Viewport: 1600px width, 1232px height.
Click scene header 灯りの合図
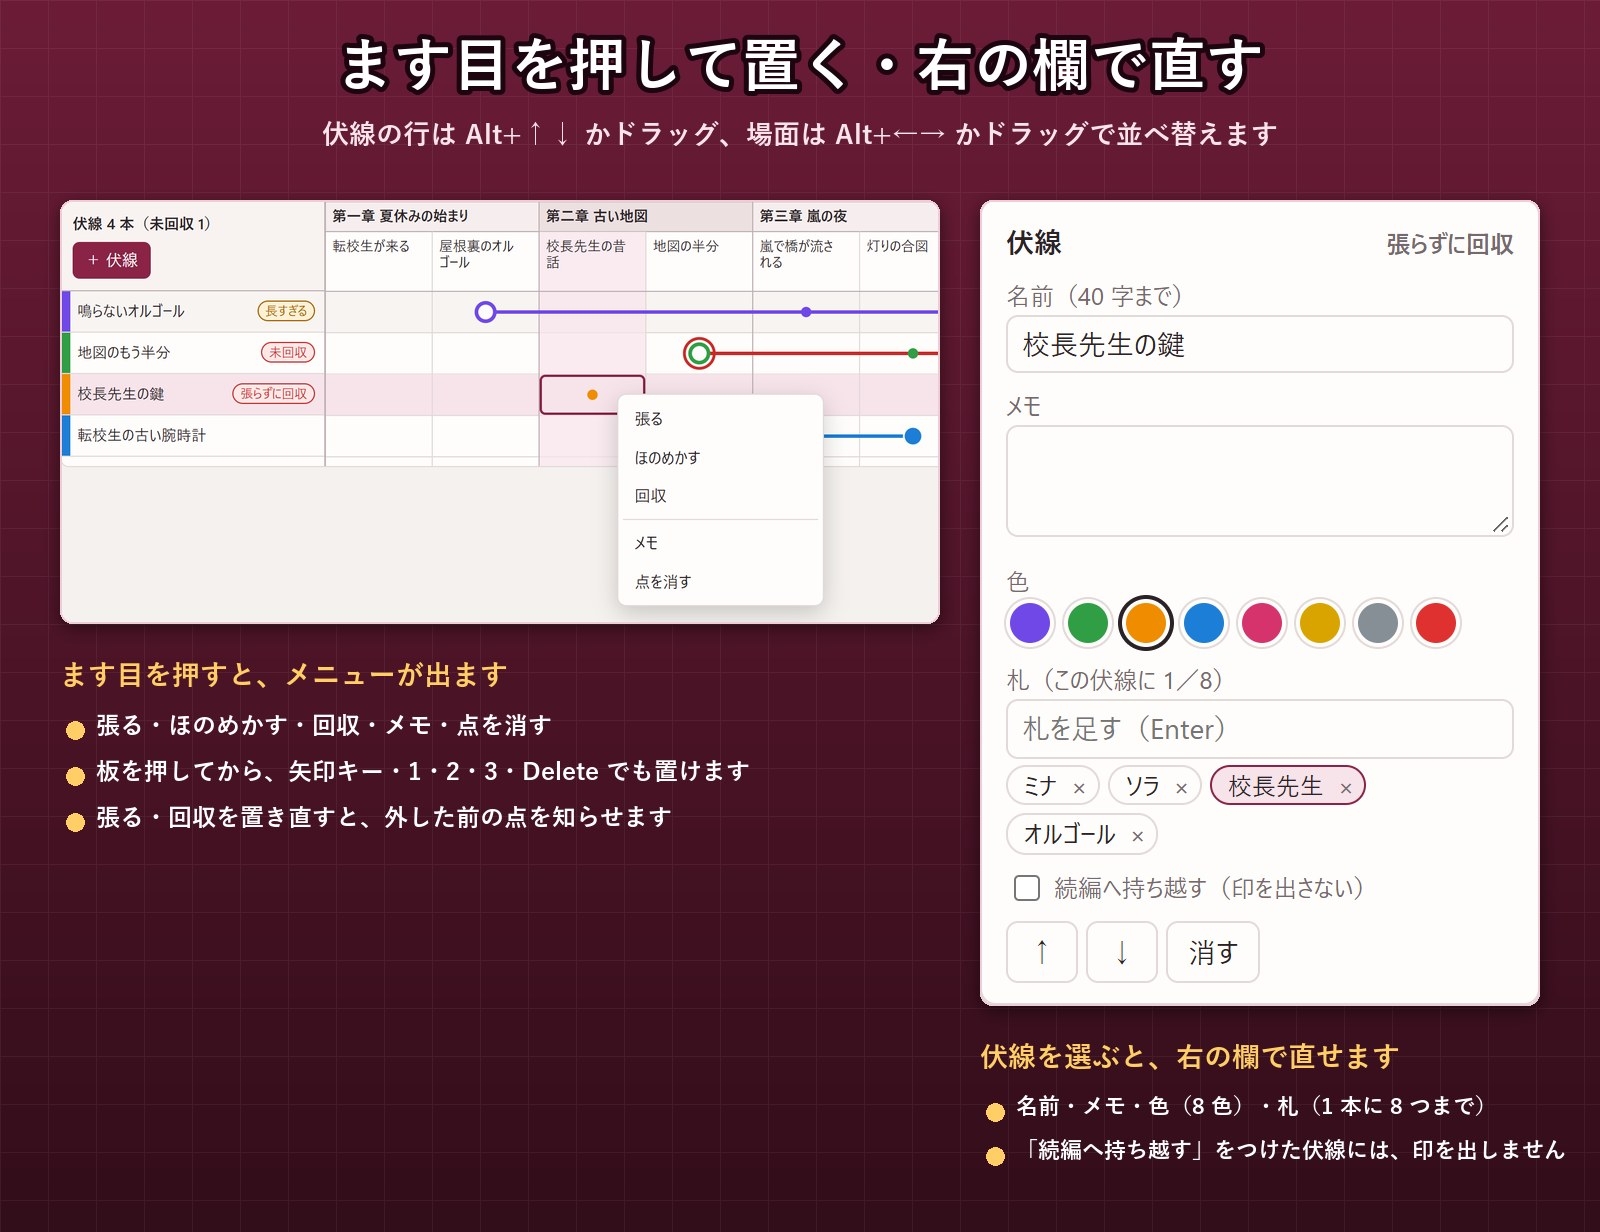click(899, 261)
